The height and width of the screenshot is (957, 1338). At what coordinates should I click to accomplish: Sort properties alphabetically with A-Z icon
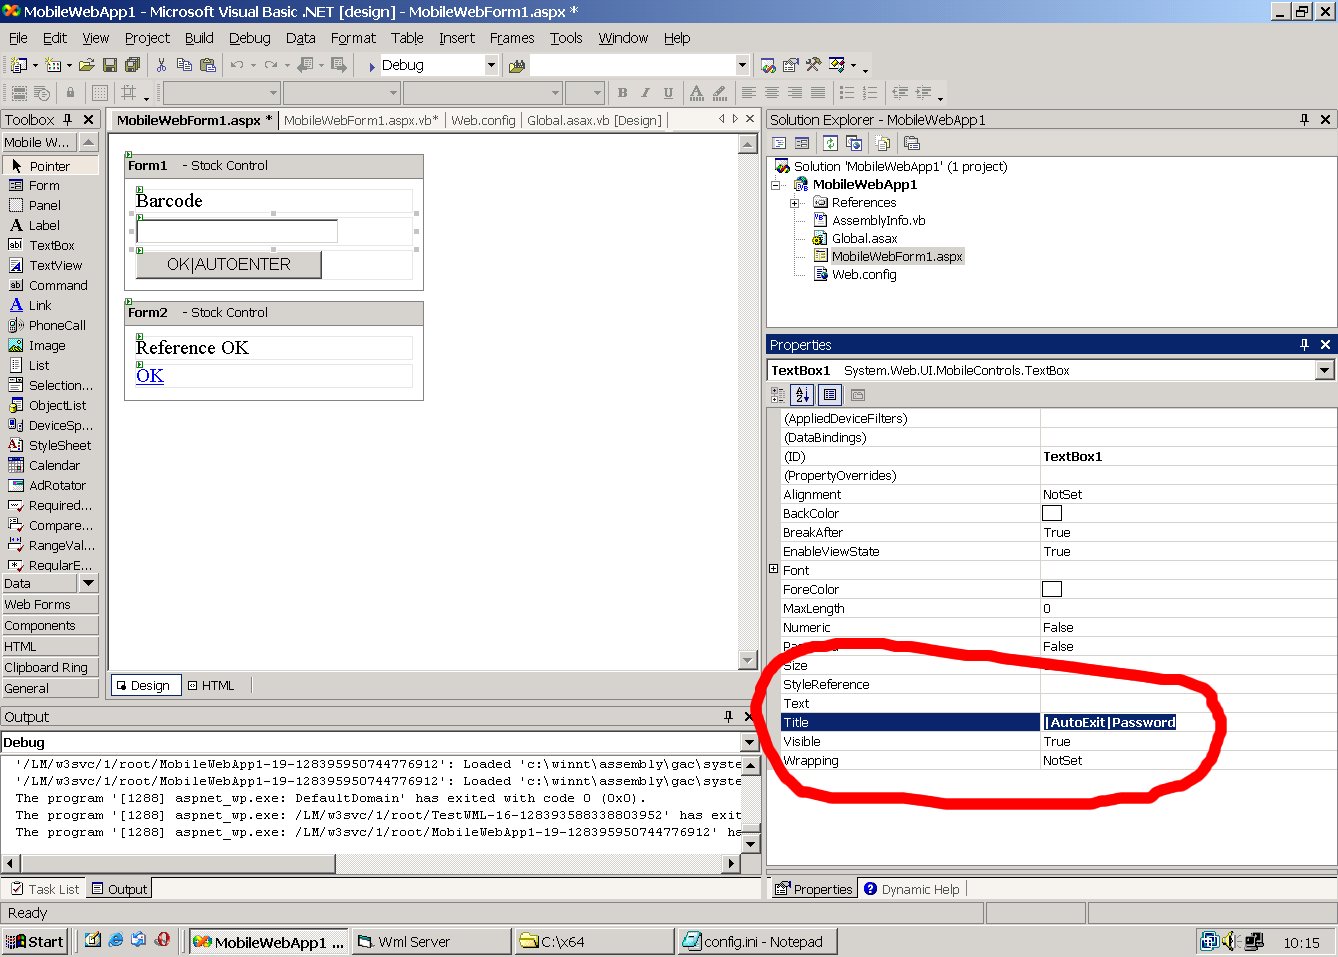802,395
